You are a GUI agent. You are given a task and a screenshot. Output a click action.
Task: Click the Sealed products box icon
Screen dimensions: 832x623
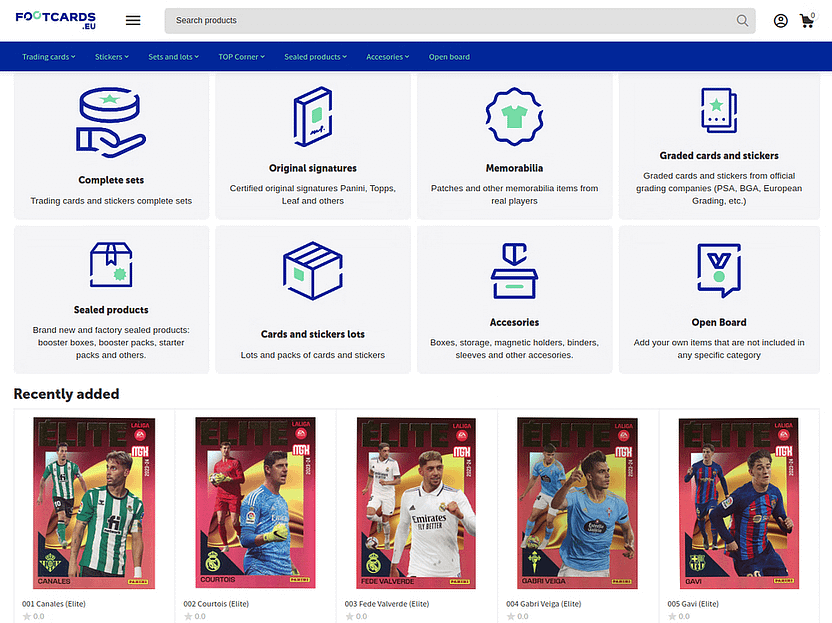click(x=111, y=265)
